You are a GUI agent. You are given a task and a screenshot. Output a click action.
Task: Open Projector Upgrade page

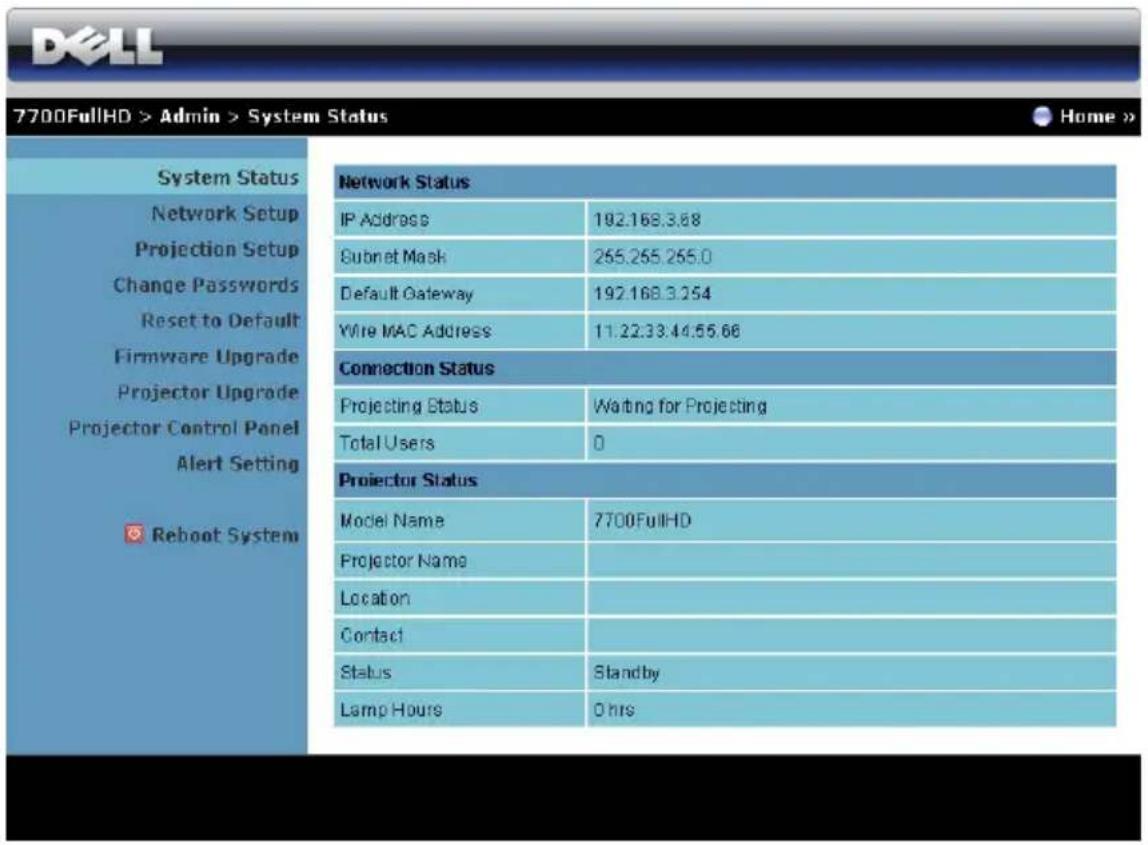(208, 392)
